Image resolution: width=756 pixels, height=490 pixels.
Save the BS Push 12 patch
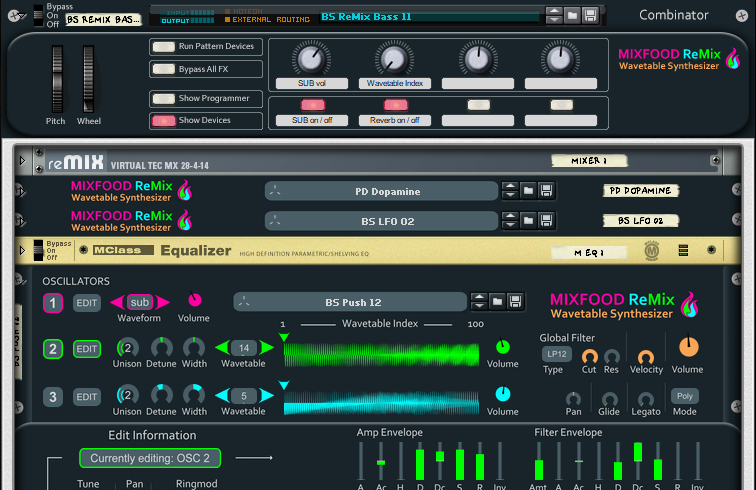click(515, 302)
